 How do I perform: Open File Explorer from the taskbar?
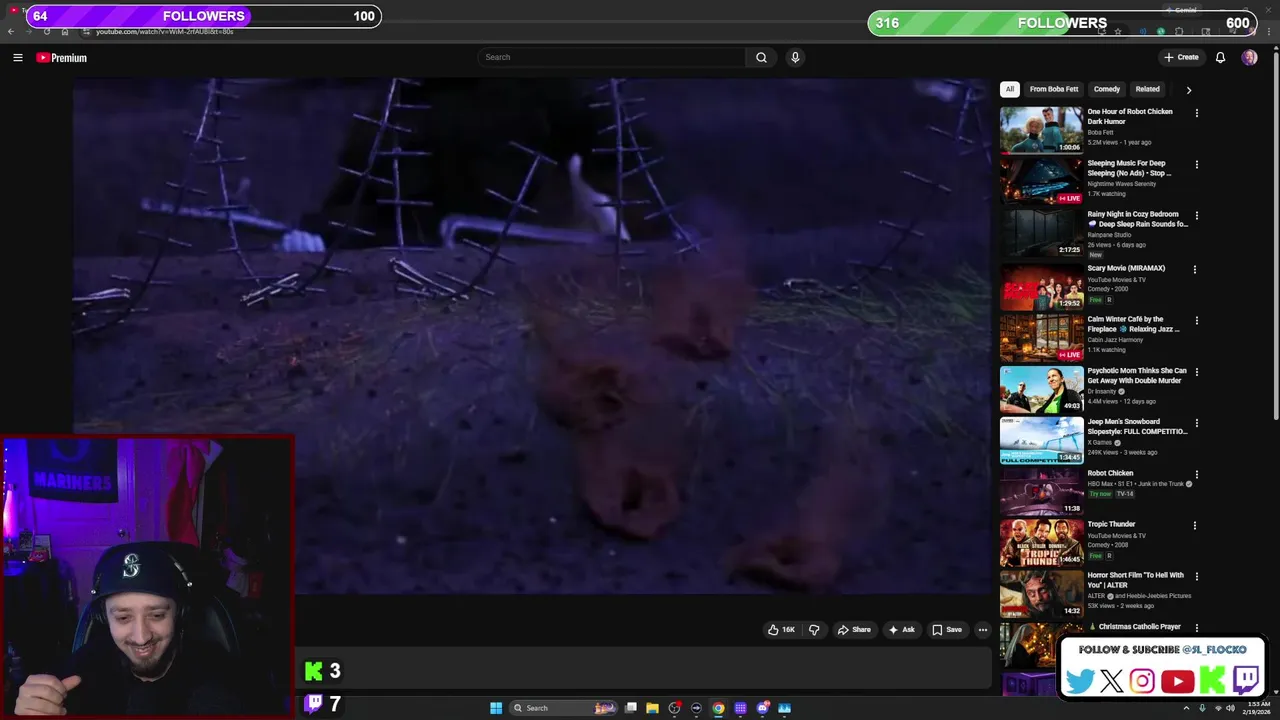(652, 708)
